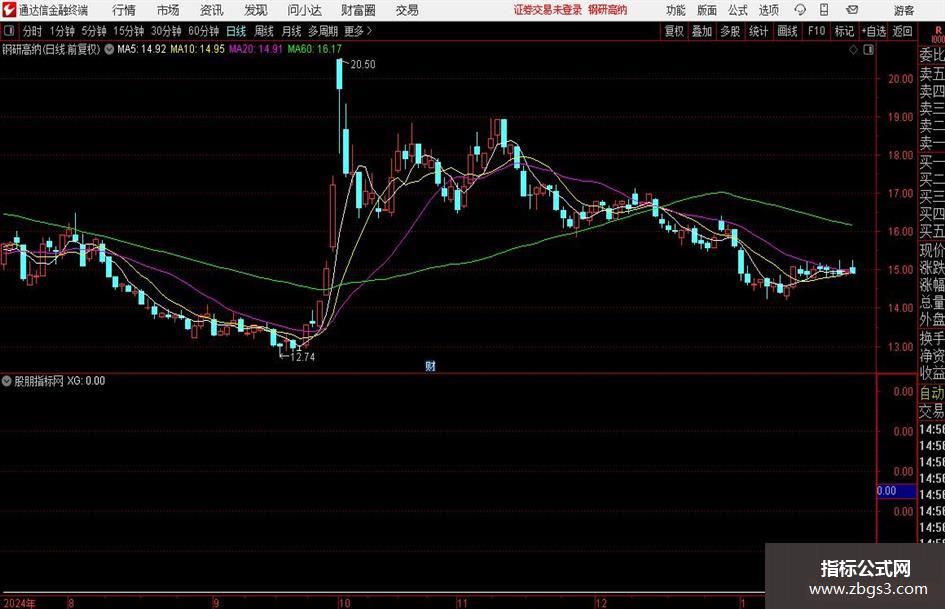Expand 更多 period options
Image resolution: width=945 pixels, height=609 pixels.
(x=358, y=31)
